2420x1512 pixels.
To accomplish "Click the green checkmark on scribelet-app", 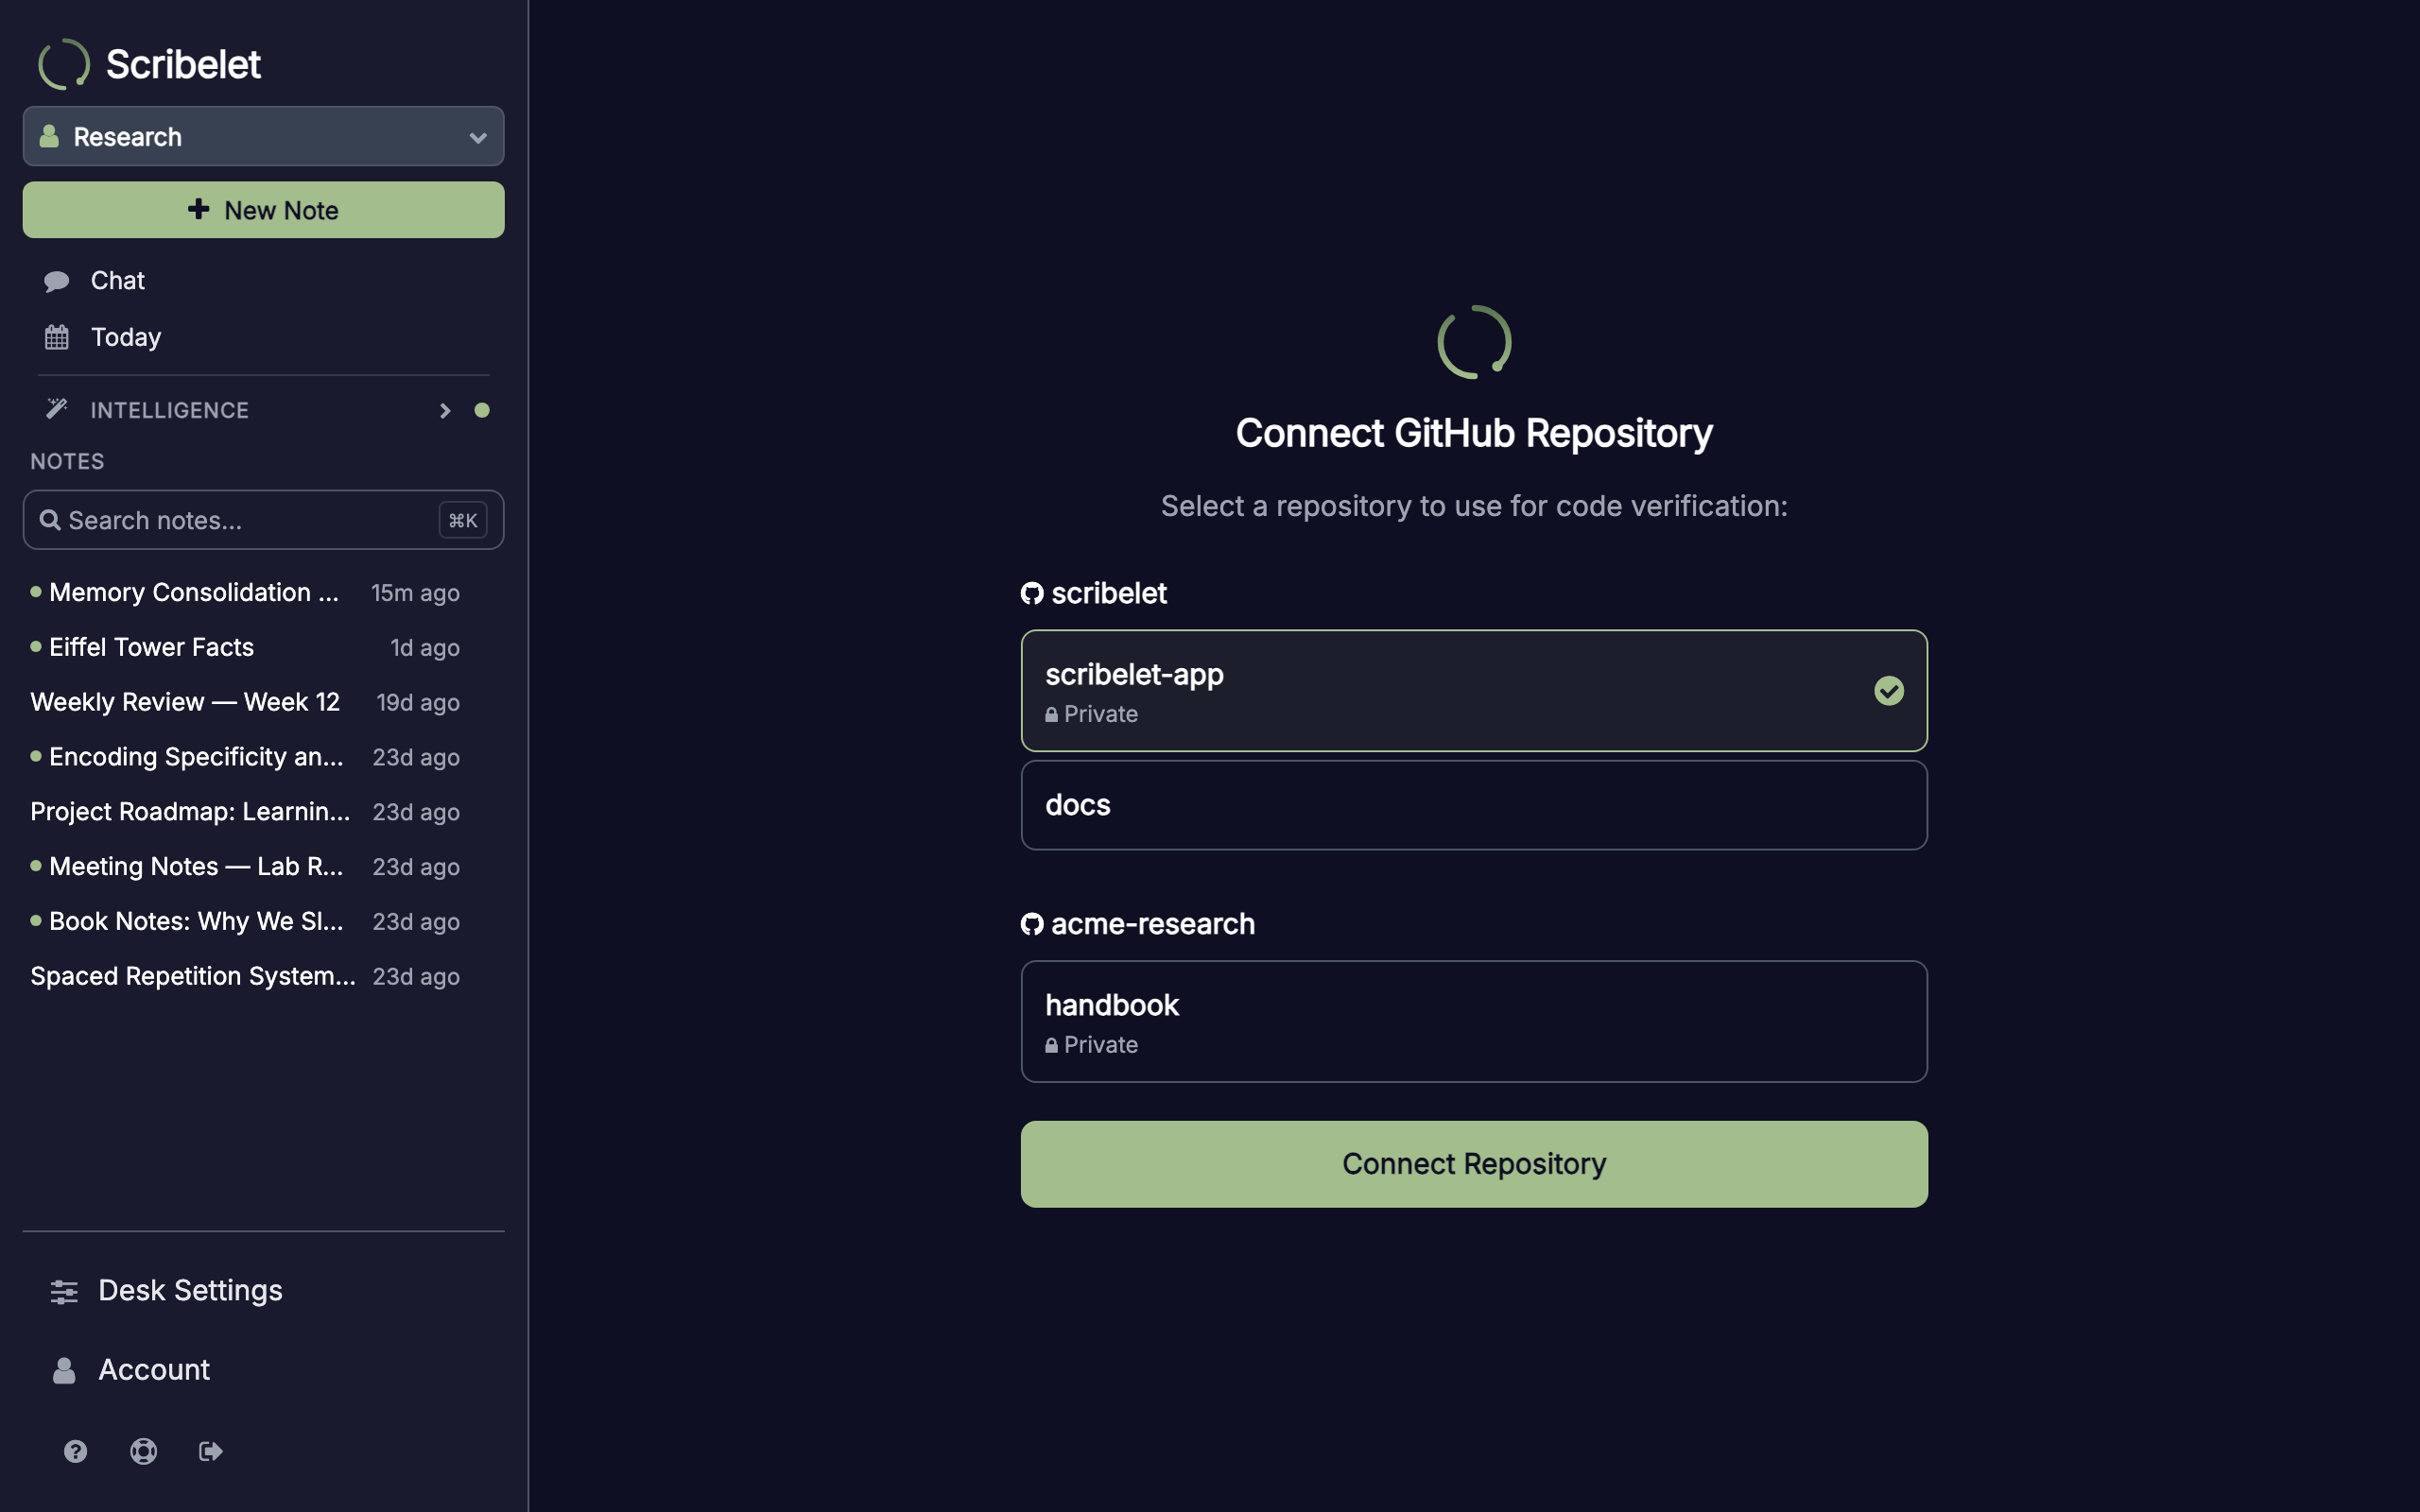I will pos(1888,690).
